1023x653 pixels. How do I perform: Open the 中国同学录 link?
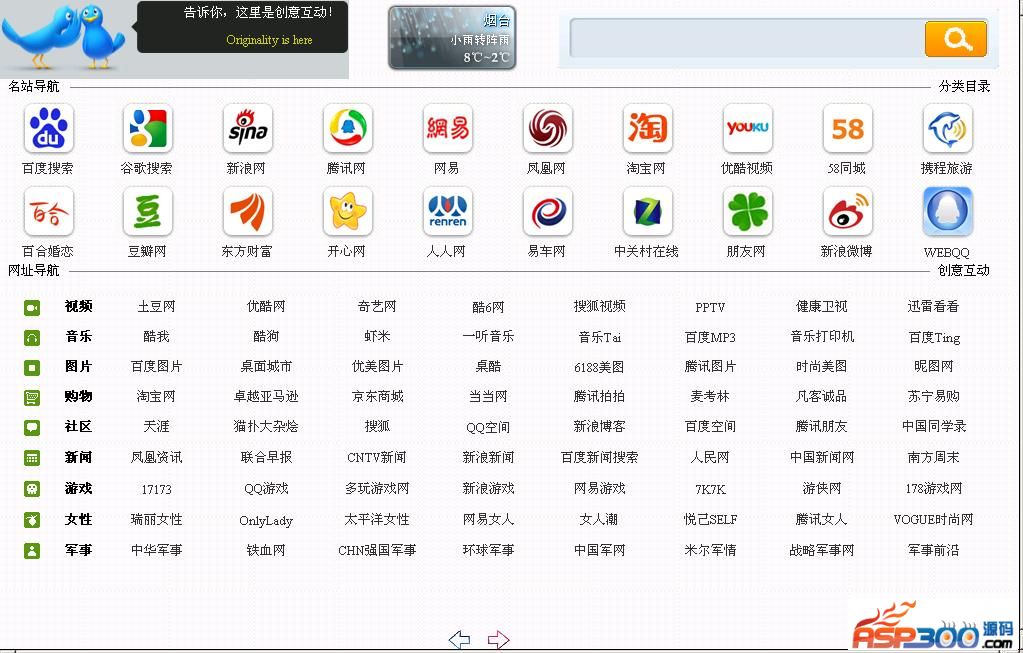click(x=934, y=426)
